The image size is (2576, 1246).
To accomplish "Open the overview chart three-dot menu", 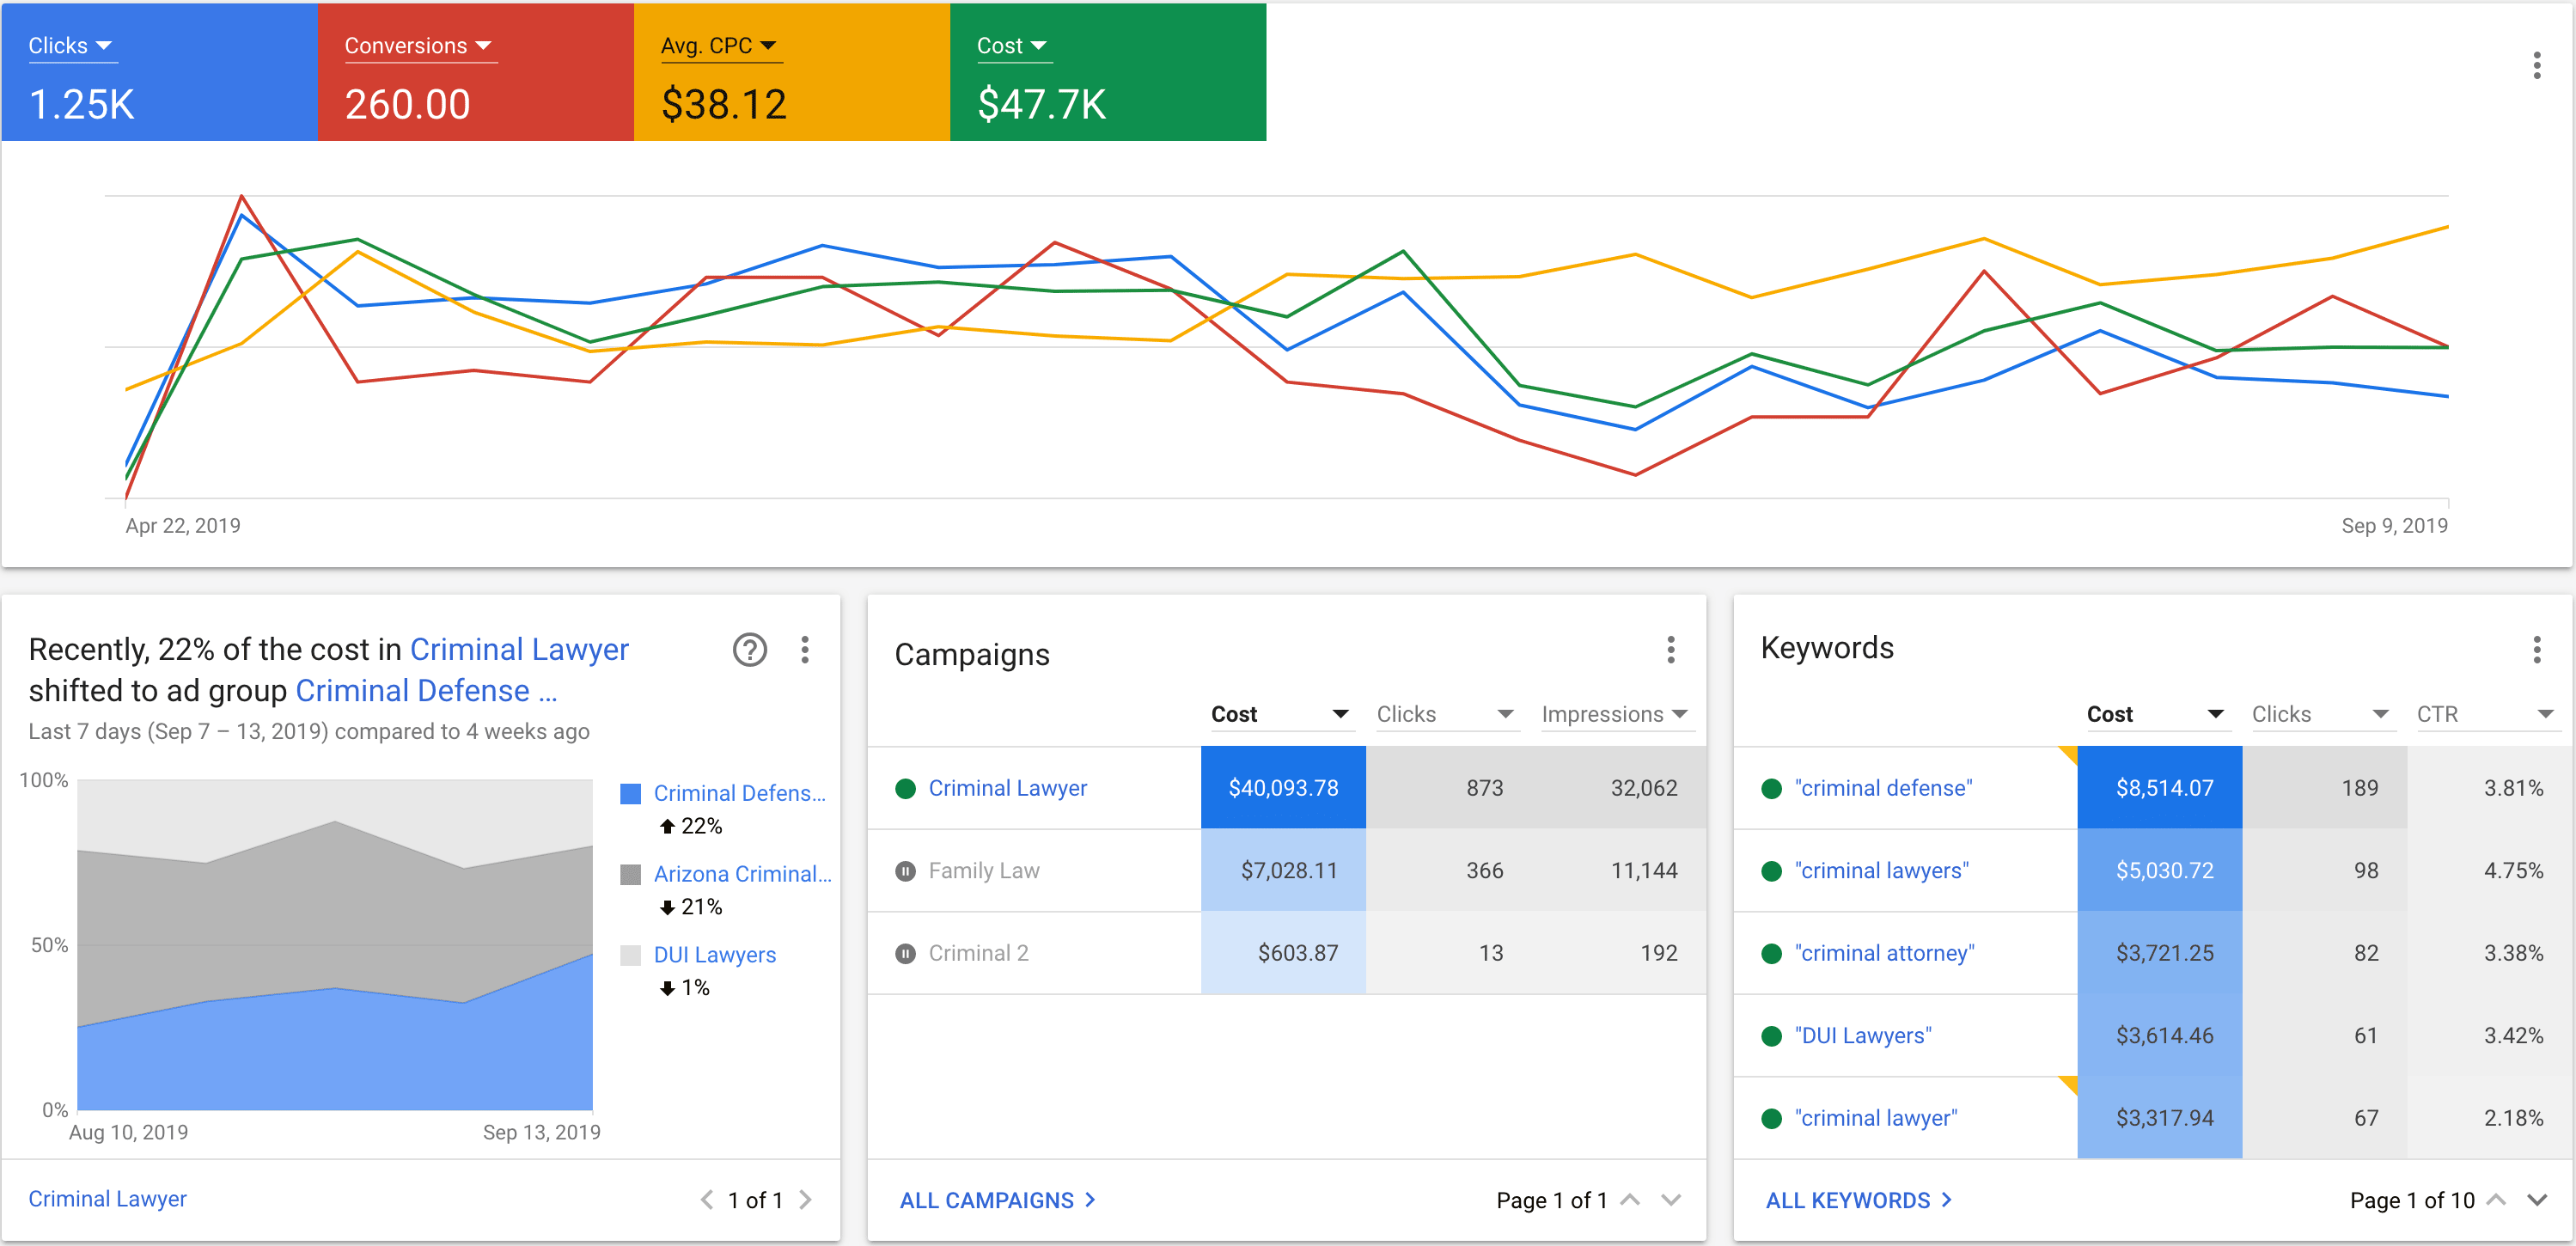I will tap(2536, 66).
